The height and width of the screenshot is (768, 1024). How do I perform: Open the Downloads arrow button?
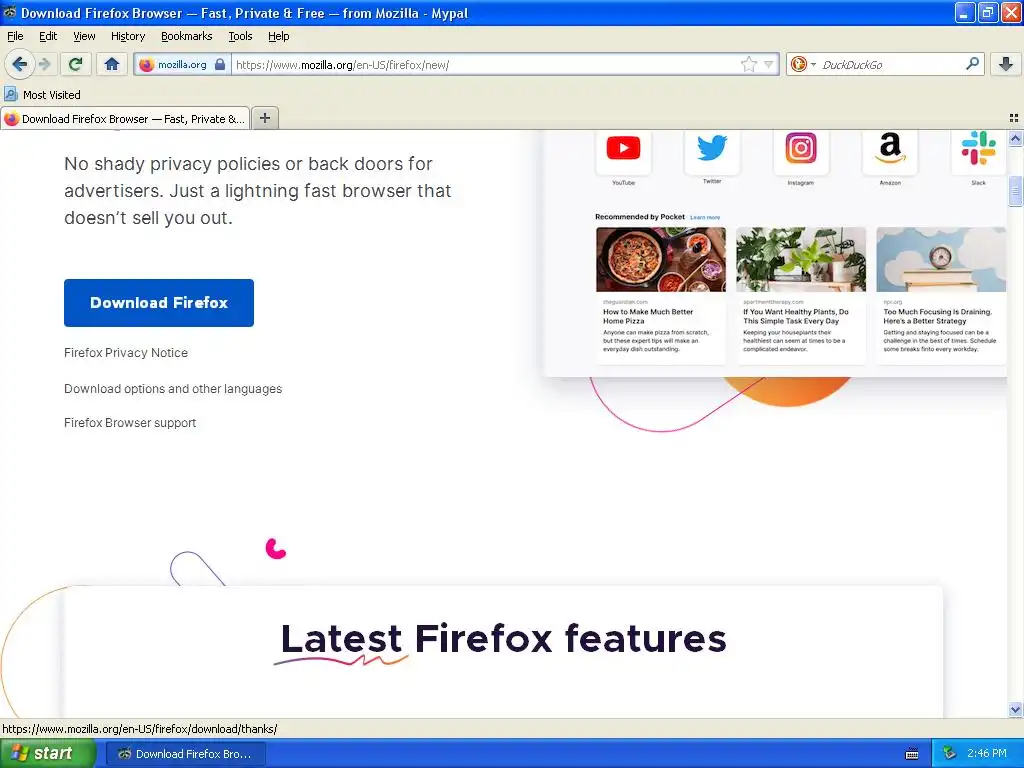(x=1006, y=64)
